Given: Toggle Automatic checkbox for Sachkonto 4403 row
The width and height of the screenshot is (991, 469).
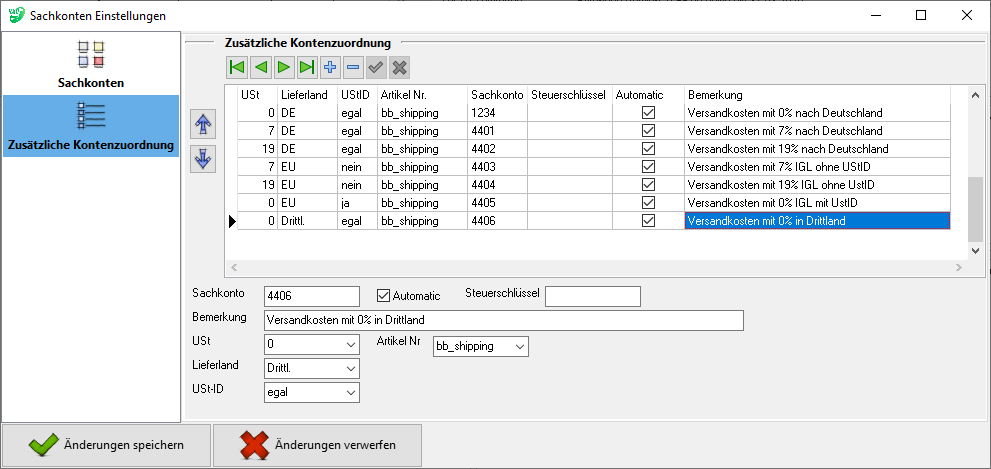Looking at the screenshot, I should coord(648,167).
